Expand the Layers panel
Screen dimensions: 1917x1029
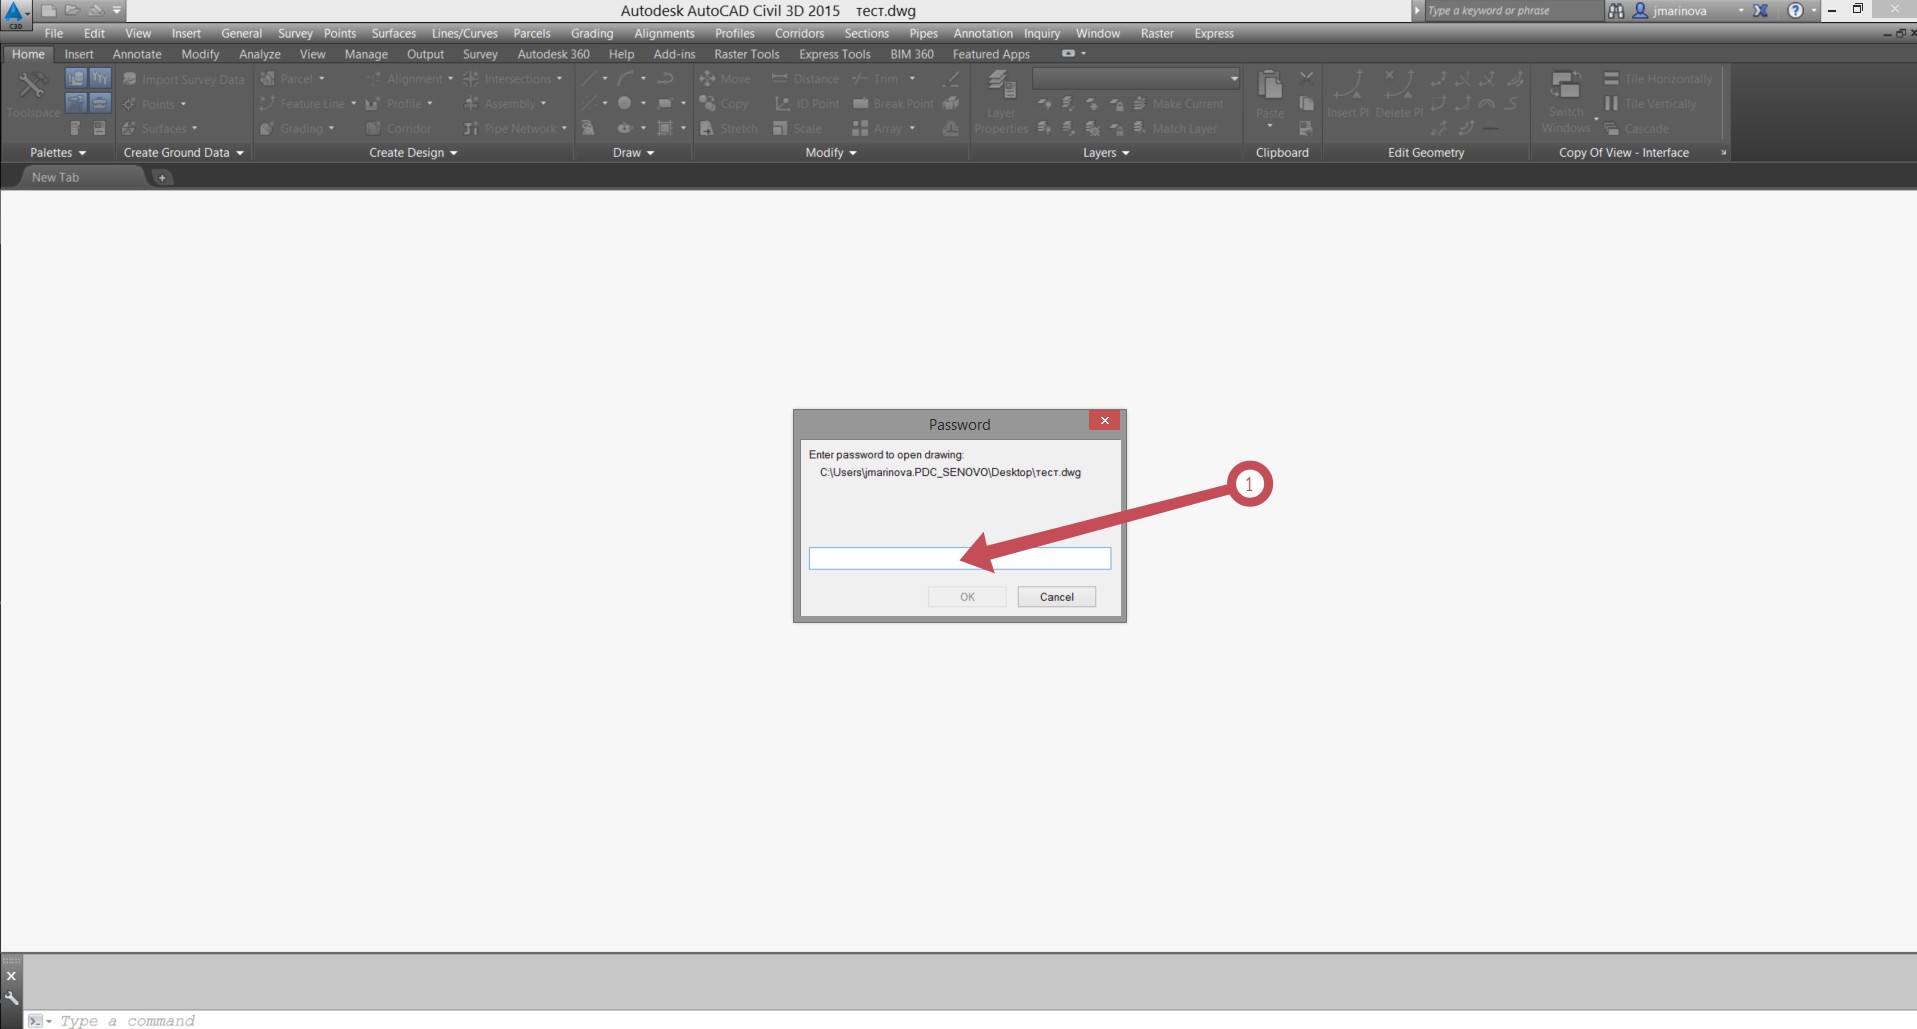pos(1106,152)
